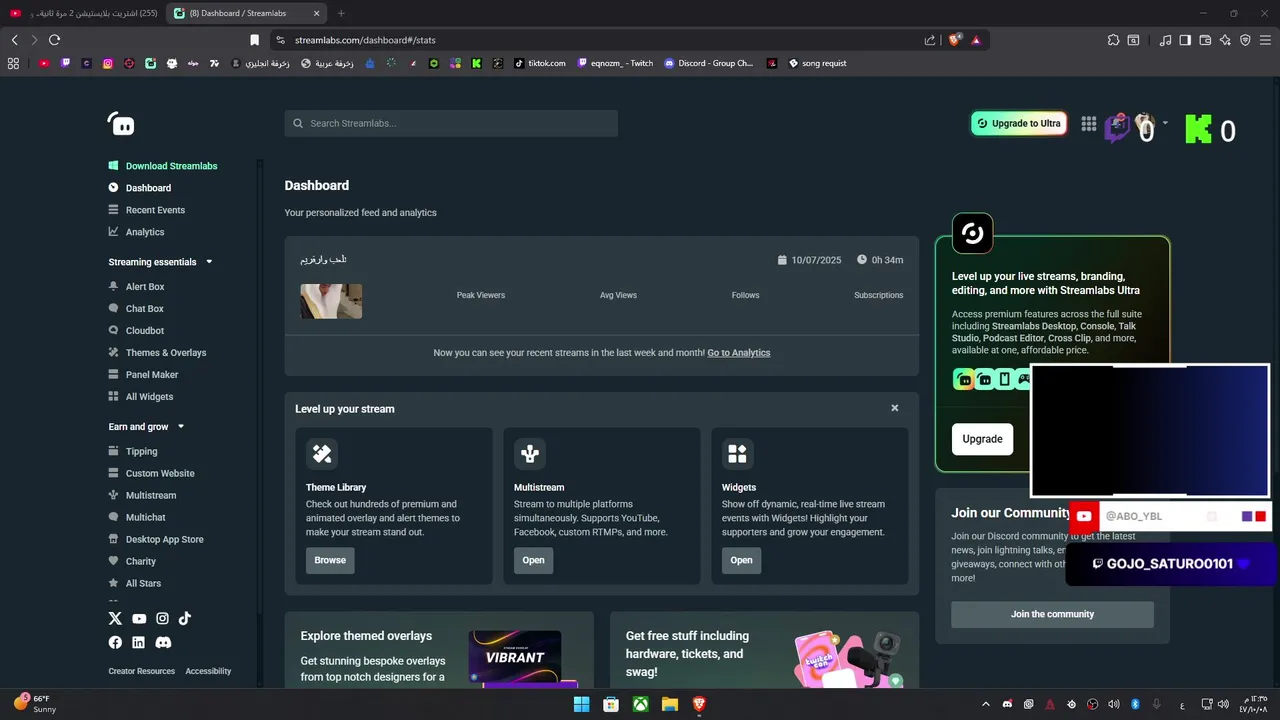Open File Explorer from taskbar

click(x=669, y=704)
